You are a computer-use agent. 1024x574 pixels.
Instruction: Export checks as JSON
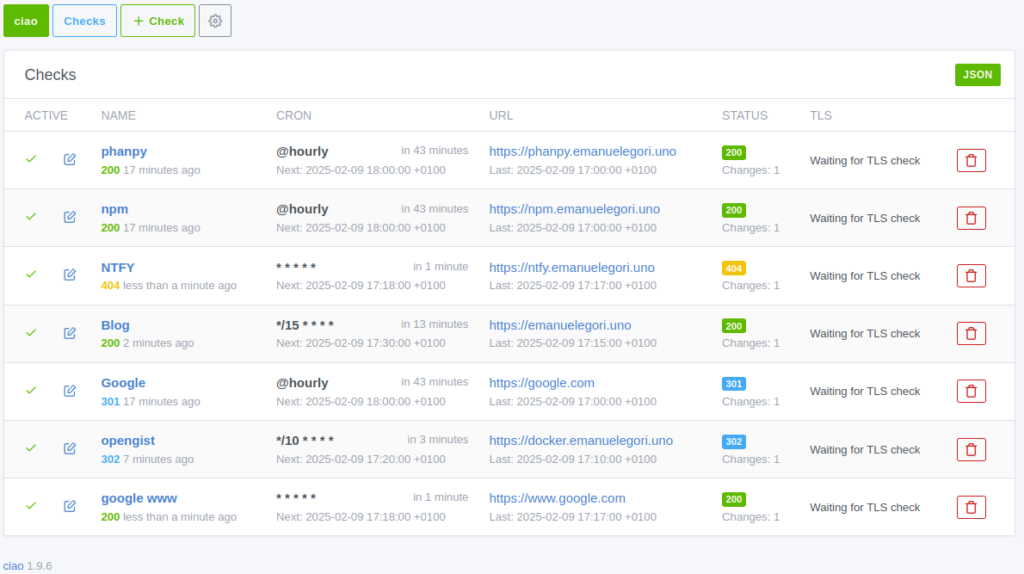(977, 74)
